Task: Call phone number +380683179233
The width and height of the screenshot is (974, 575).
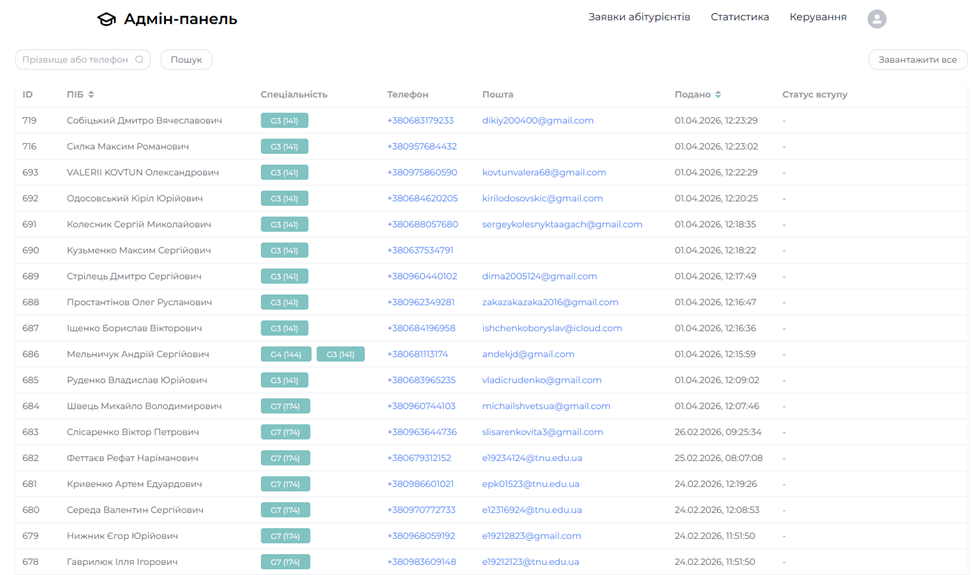Action: coord(420,120)
